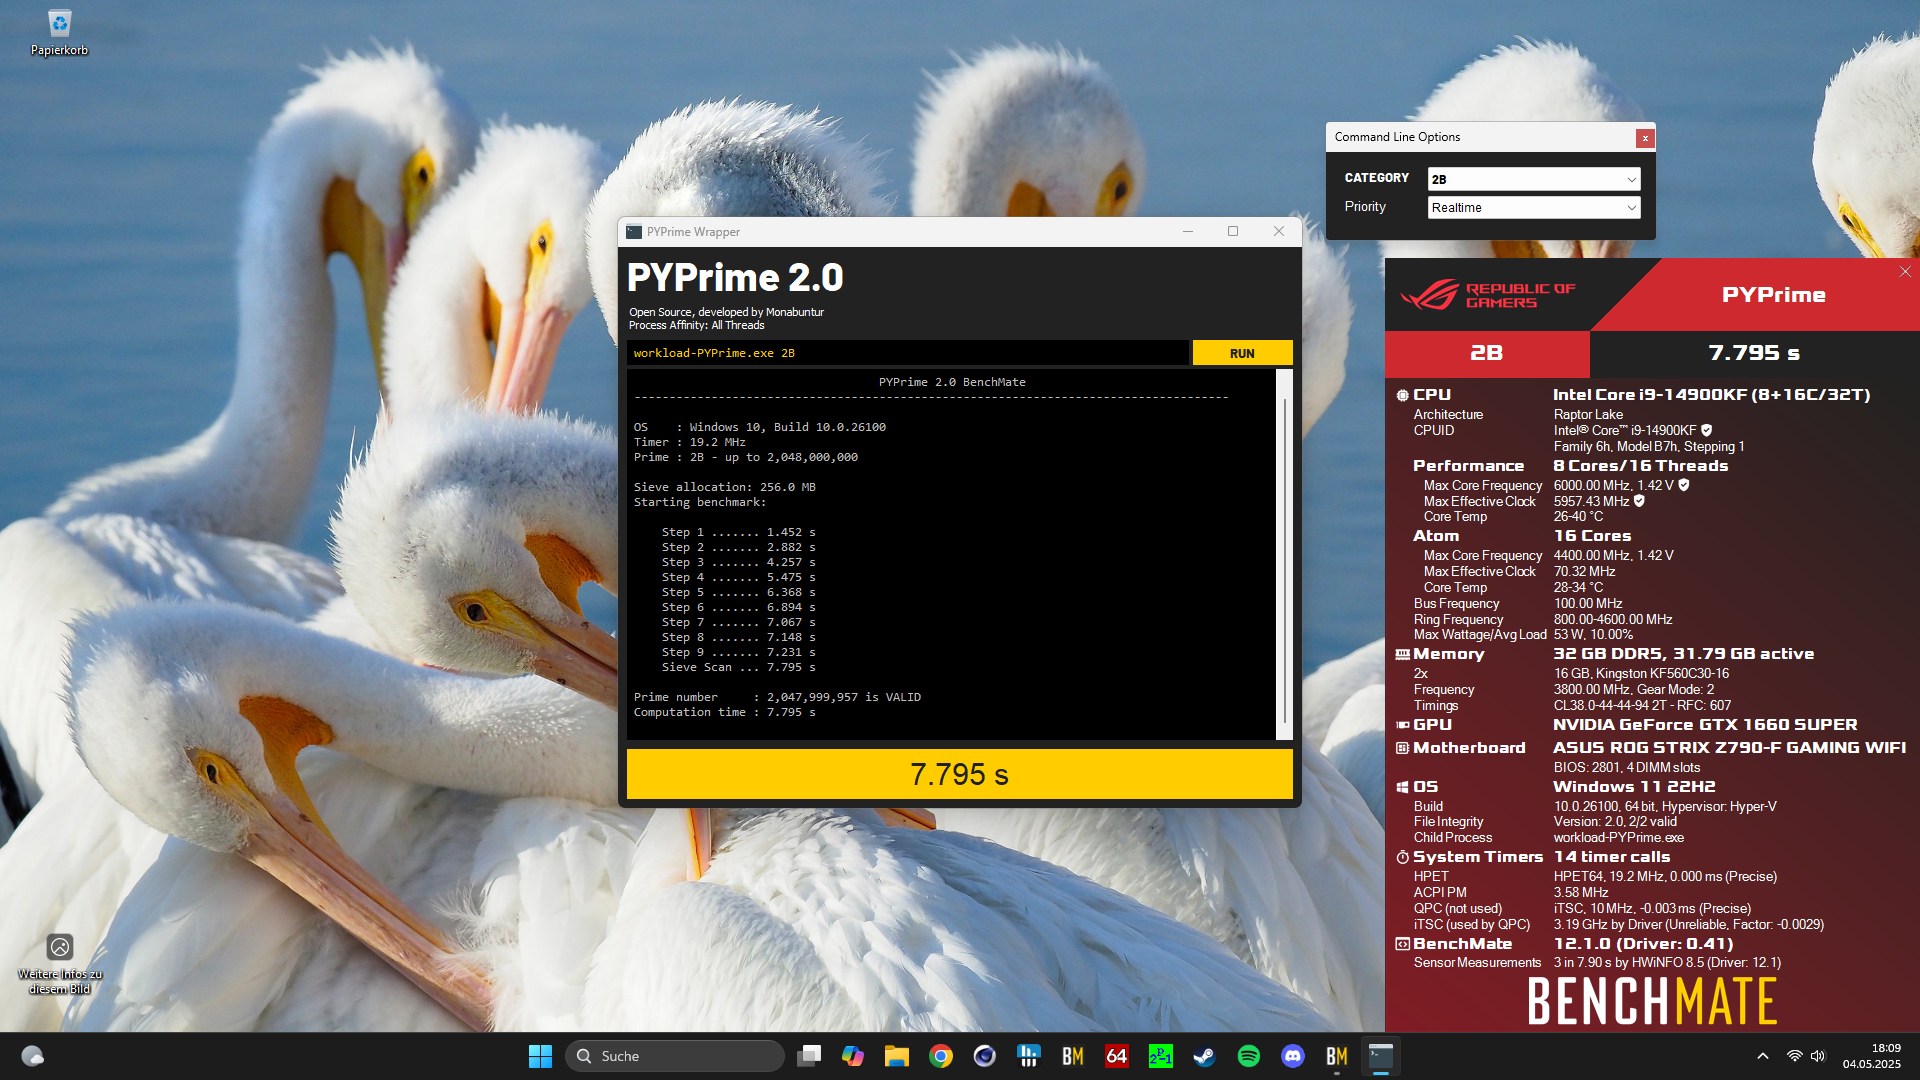Switch to the running BM BenchMate taskbar icon

(x=1337, y=1056)
